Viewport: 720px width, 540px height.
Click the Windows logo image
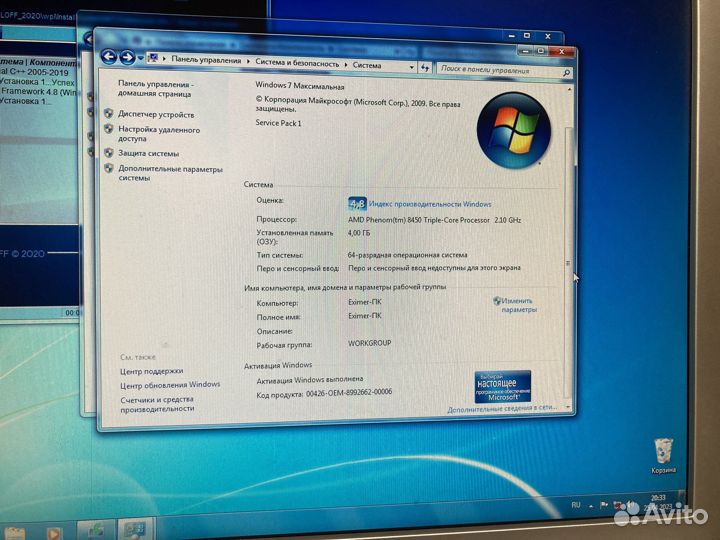coord(513,130)
